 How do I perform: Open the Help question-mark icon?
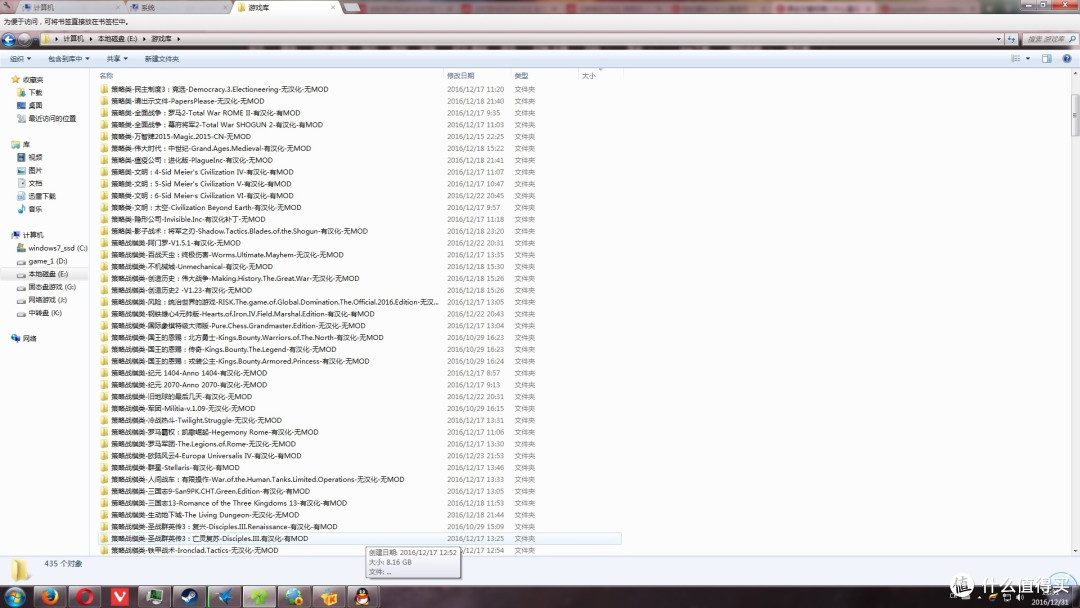[1067, 59]
